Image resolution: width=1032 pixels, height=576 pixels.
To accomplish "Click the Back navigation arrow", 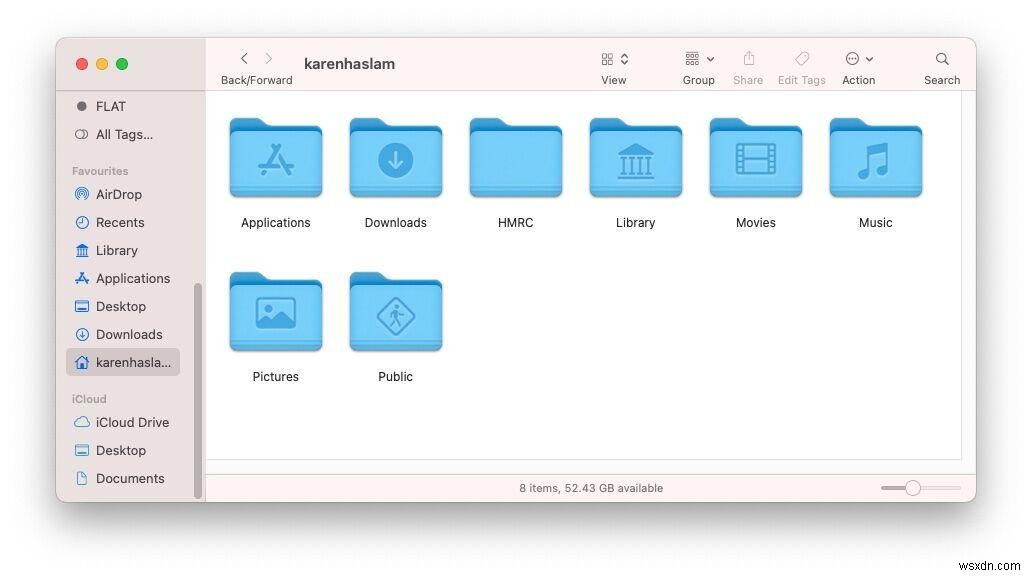I will [x=244, y=58].
